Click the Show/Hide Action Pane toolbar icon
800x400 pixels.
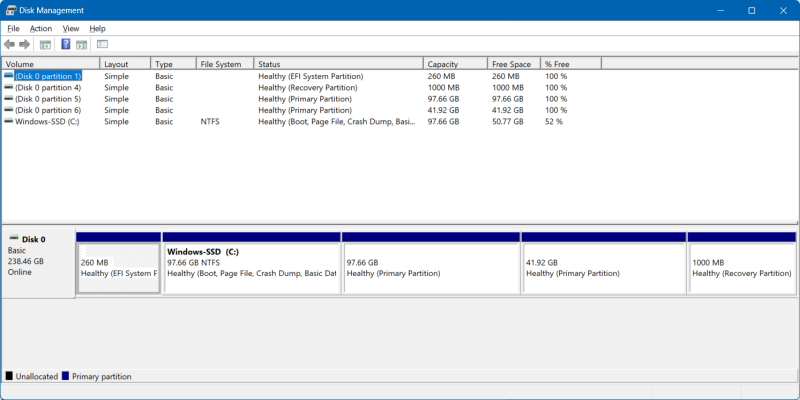click(81, 44)
